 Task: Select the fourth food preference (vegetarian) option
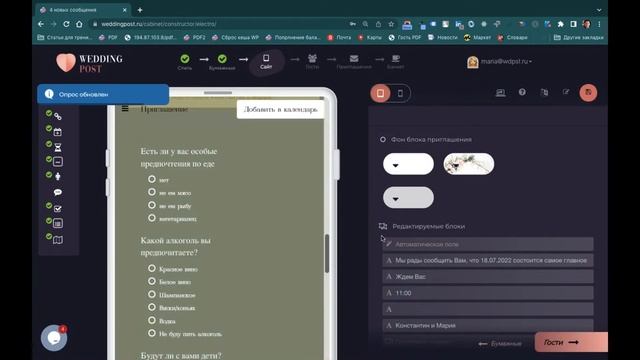coord(152,218)
